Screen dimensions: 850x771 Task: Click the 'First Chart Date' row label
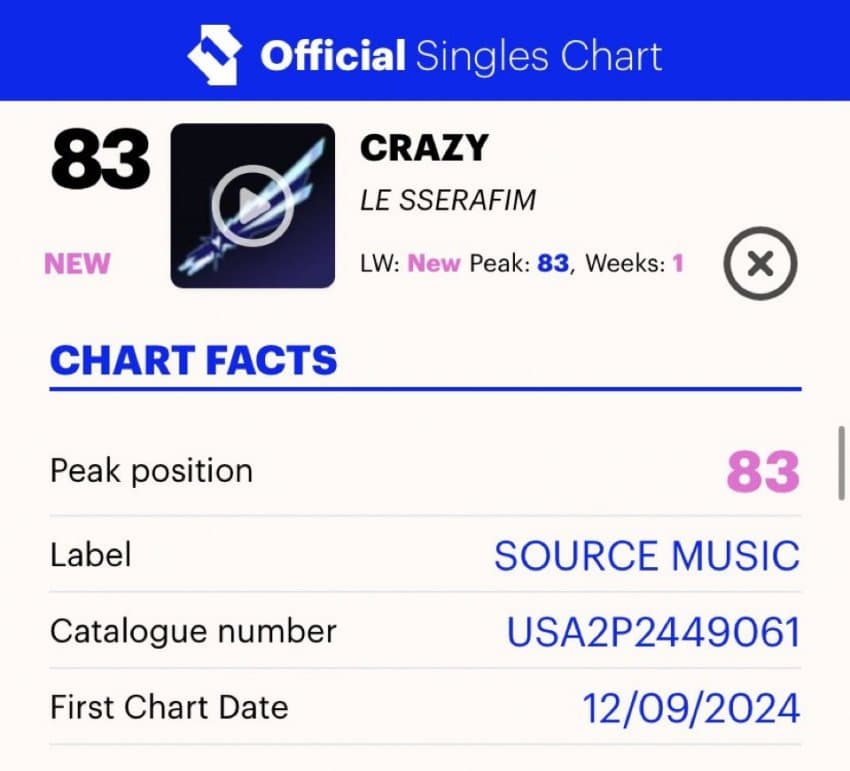[169, 708]
